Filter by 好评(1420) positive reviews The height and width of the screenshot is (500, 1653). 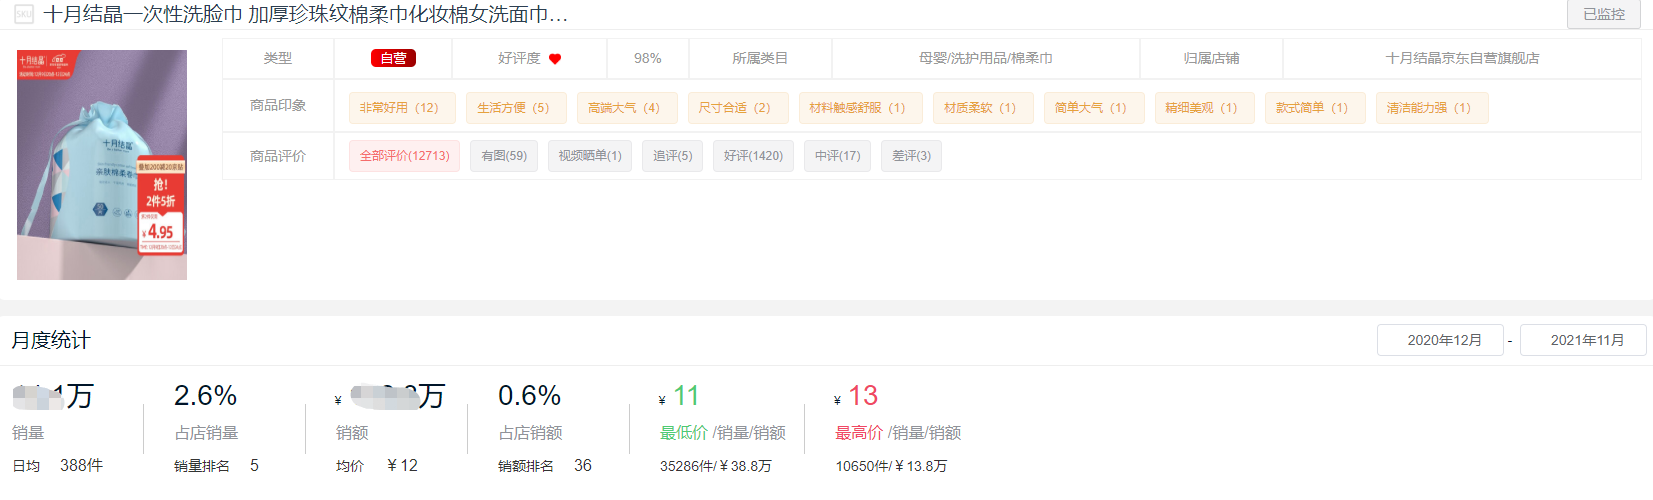pos(753,156)
